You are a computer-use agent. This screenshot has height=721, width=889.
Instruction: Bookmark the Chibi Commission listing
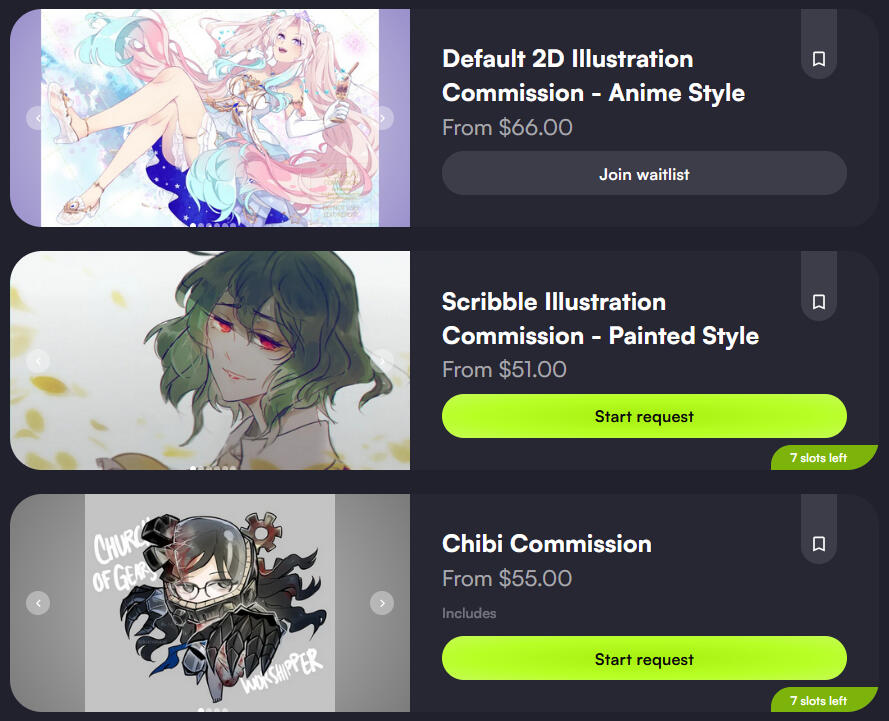(818, 544)
